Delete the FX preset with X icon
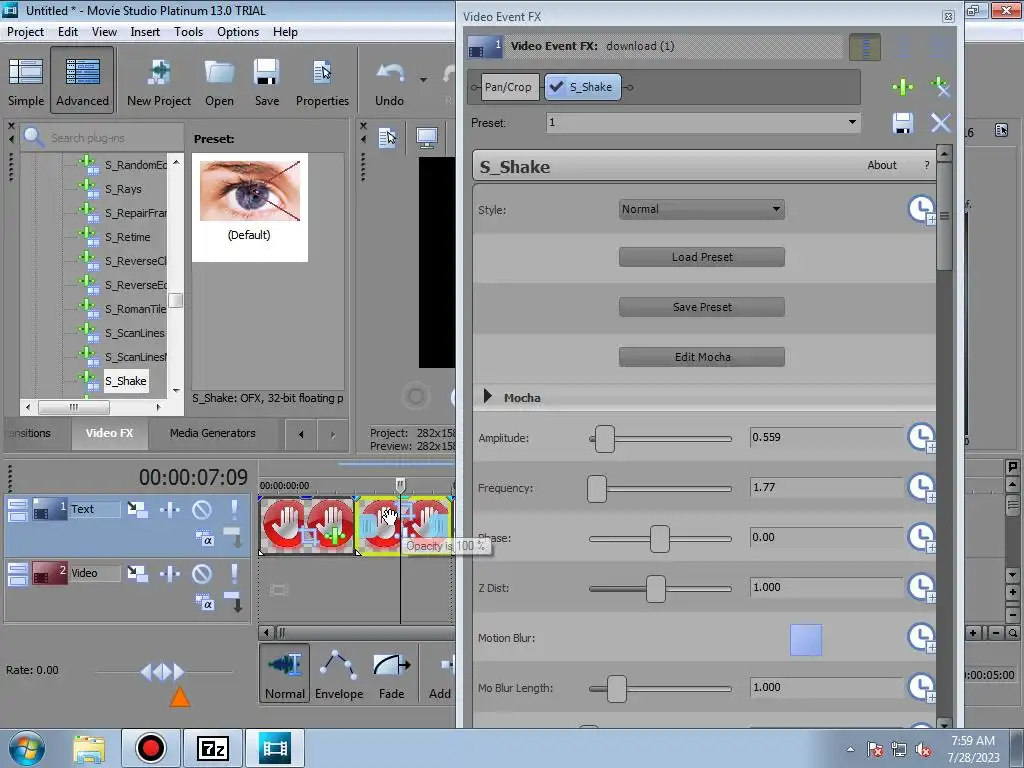The height and width of the screenshot is (768, 1024). [940, 123]
